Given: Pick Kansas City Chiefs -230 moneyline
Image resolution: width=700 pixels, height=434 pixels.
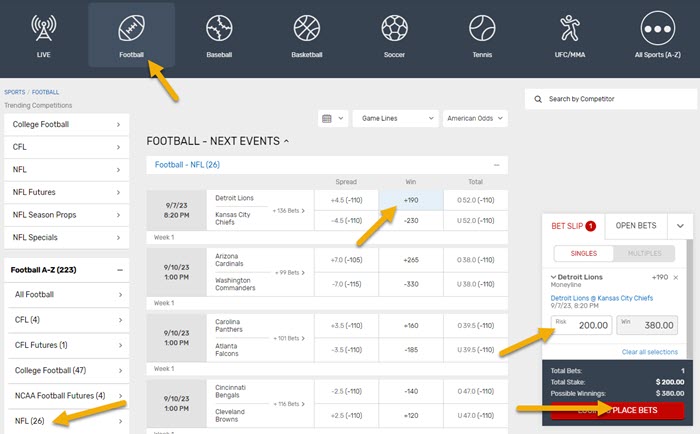Looking at the screenshot, I should pyautogui.click(x=410, y=220).
